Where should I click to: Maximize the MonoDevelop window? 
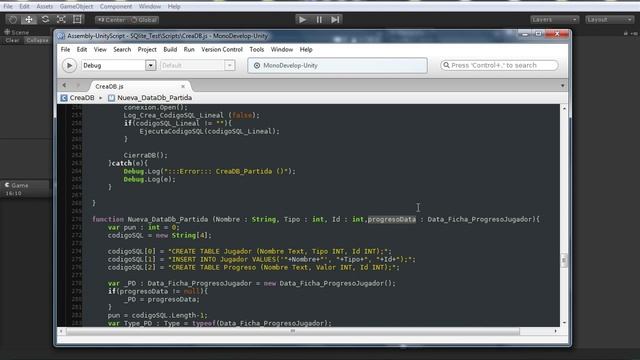tap(538, 34)
